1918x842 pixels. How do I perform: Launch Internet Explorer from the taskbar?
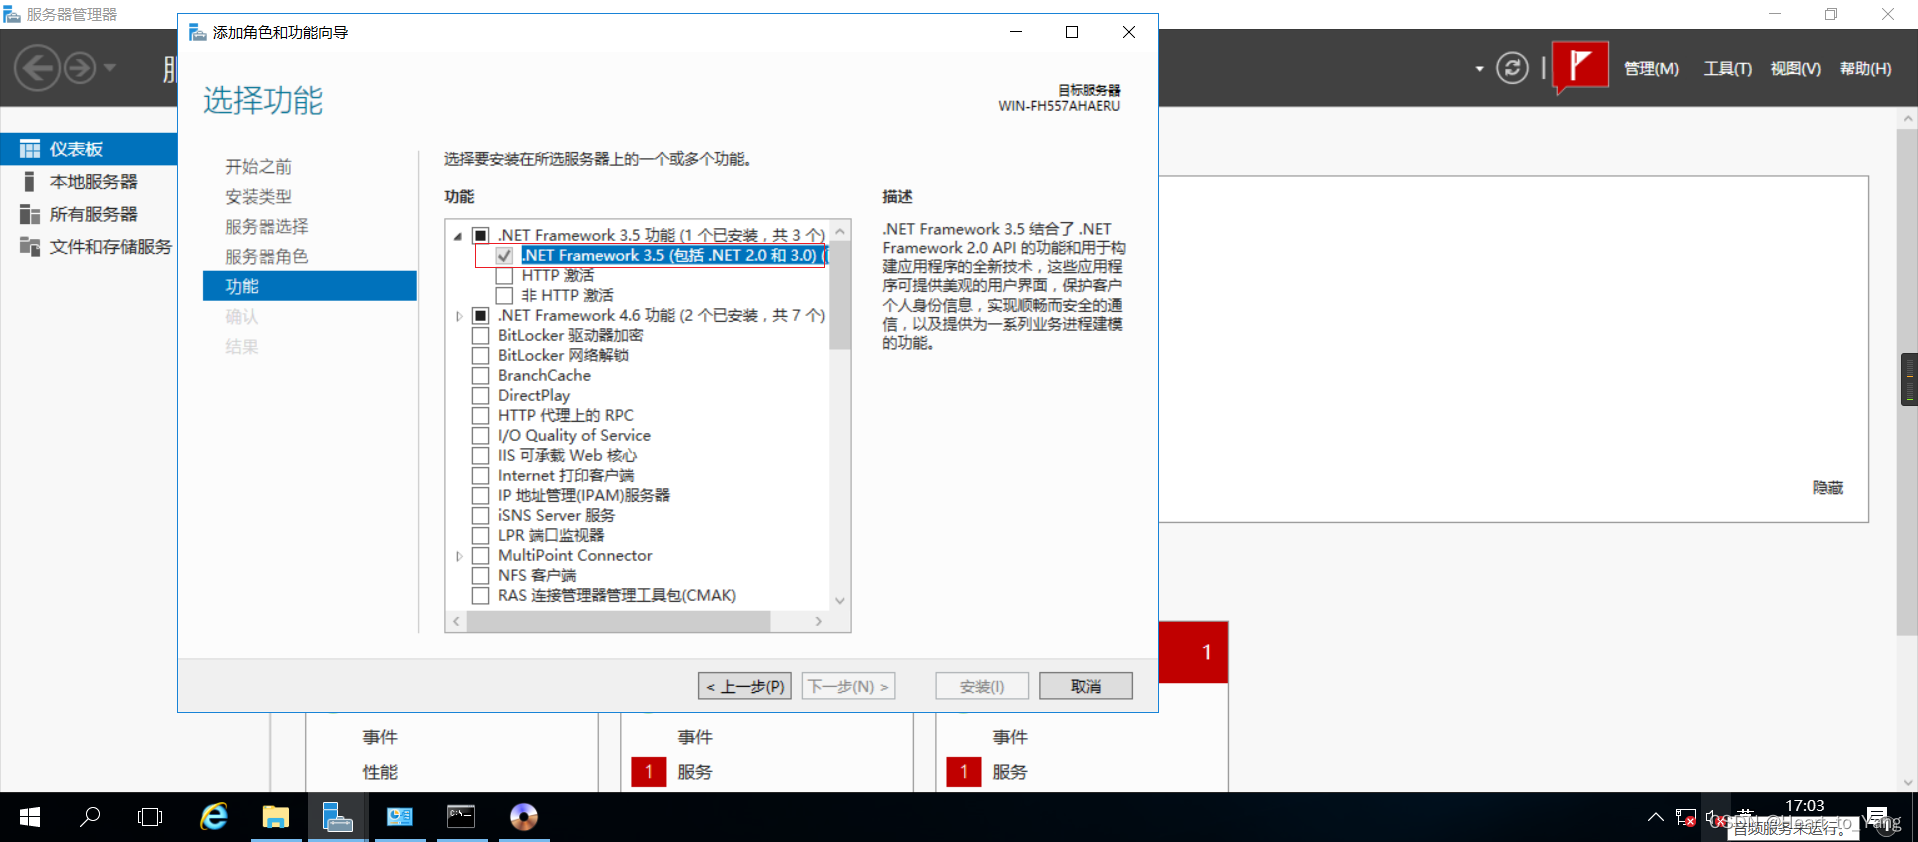click(214, 817)
